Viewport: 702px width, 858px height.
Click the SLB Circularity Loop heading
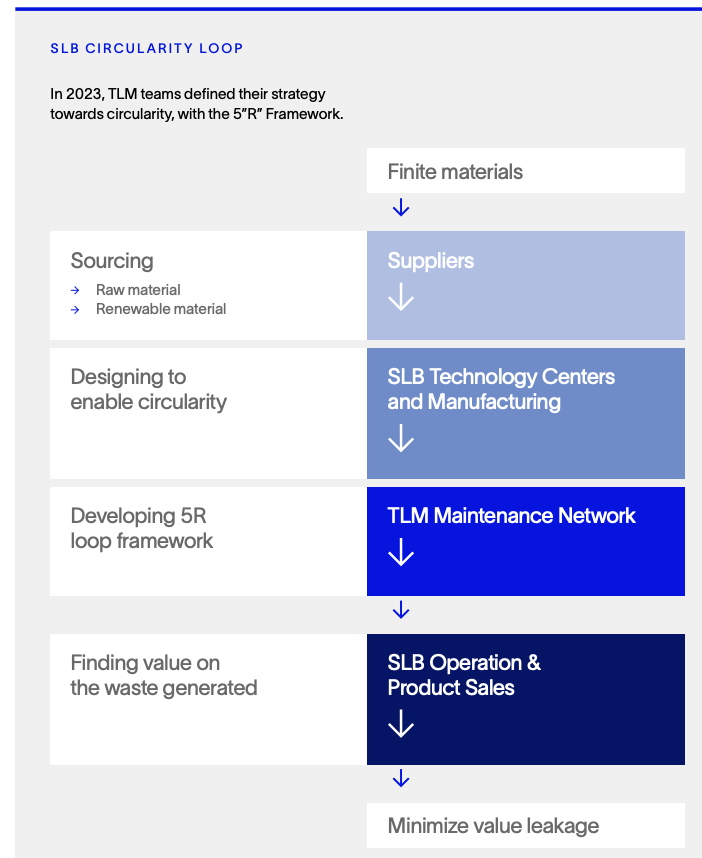(147, 48)
